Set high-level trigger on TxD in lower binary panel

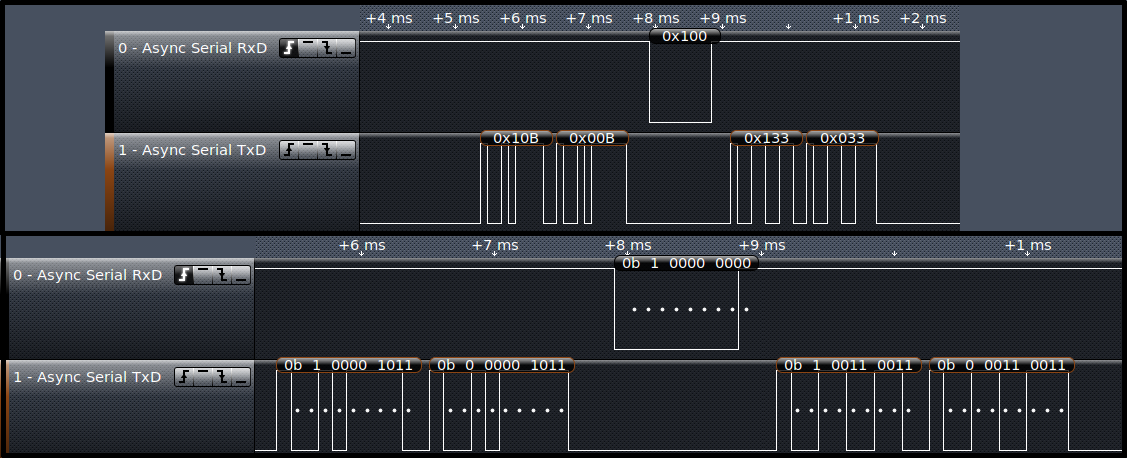203,377
